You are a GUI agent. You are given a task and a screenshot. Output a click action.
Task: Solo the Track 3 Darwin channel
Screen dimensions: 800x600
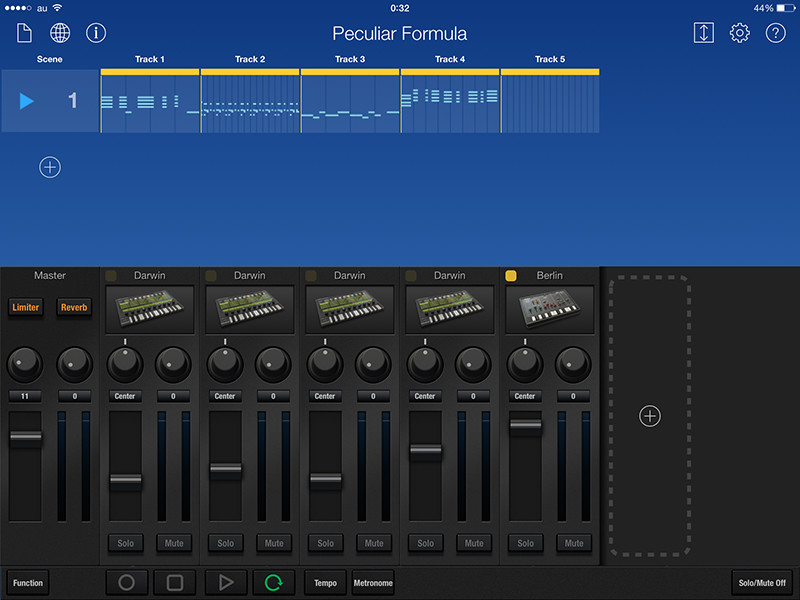click(x=326, y=543)
